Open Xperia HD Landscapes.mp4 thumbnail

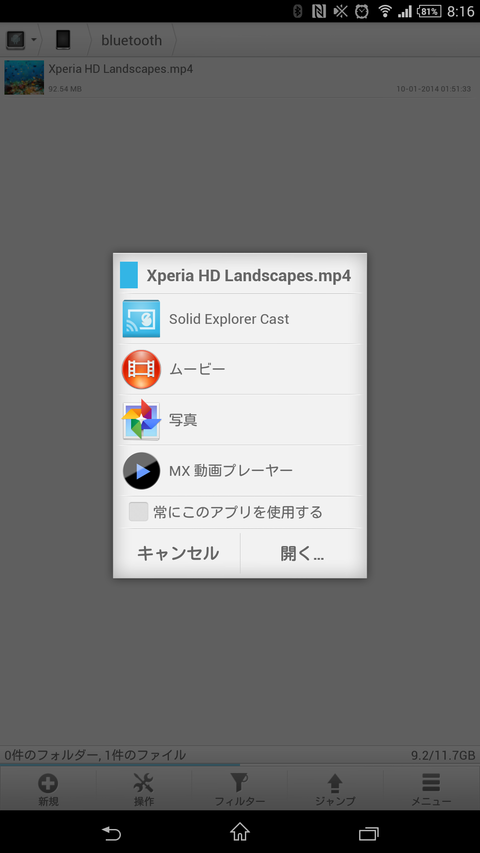[24, 77]
